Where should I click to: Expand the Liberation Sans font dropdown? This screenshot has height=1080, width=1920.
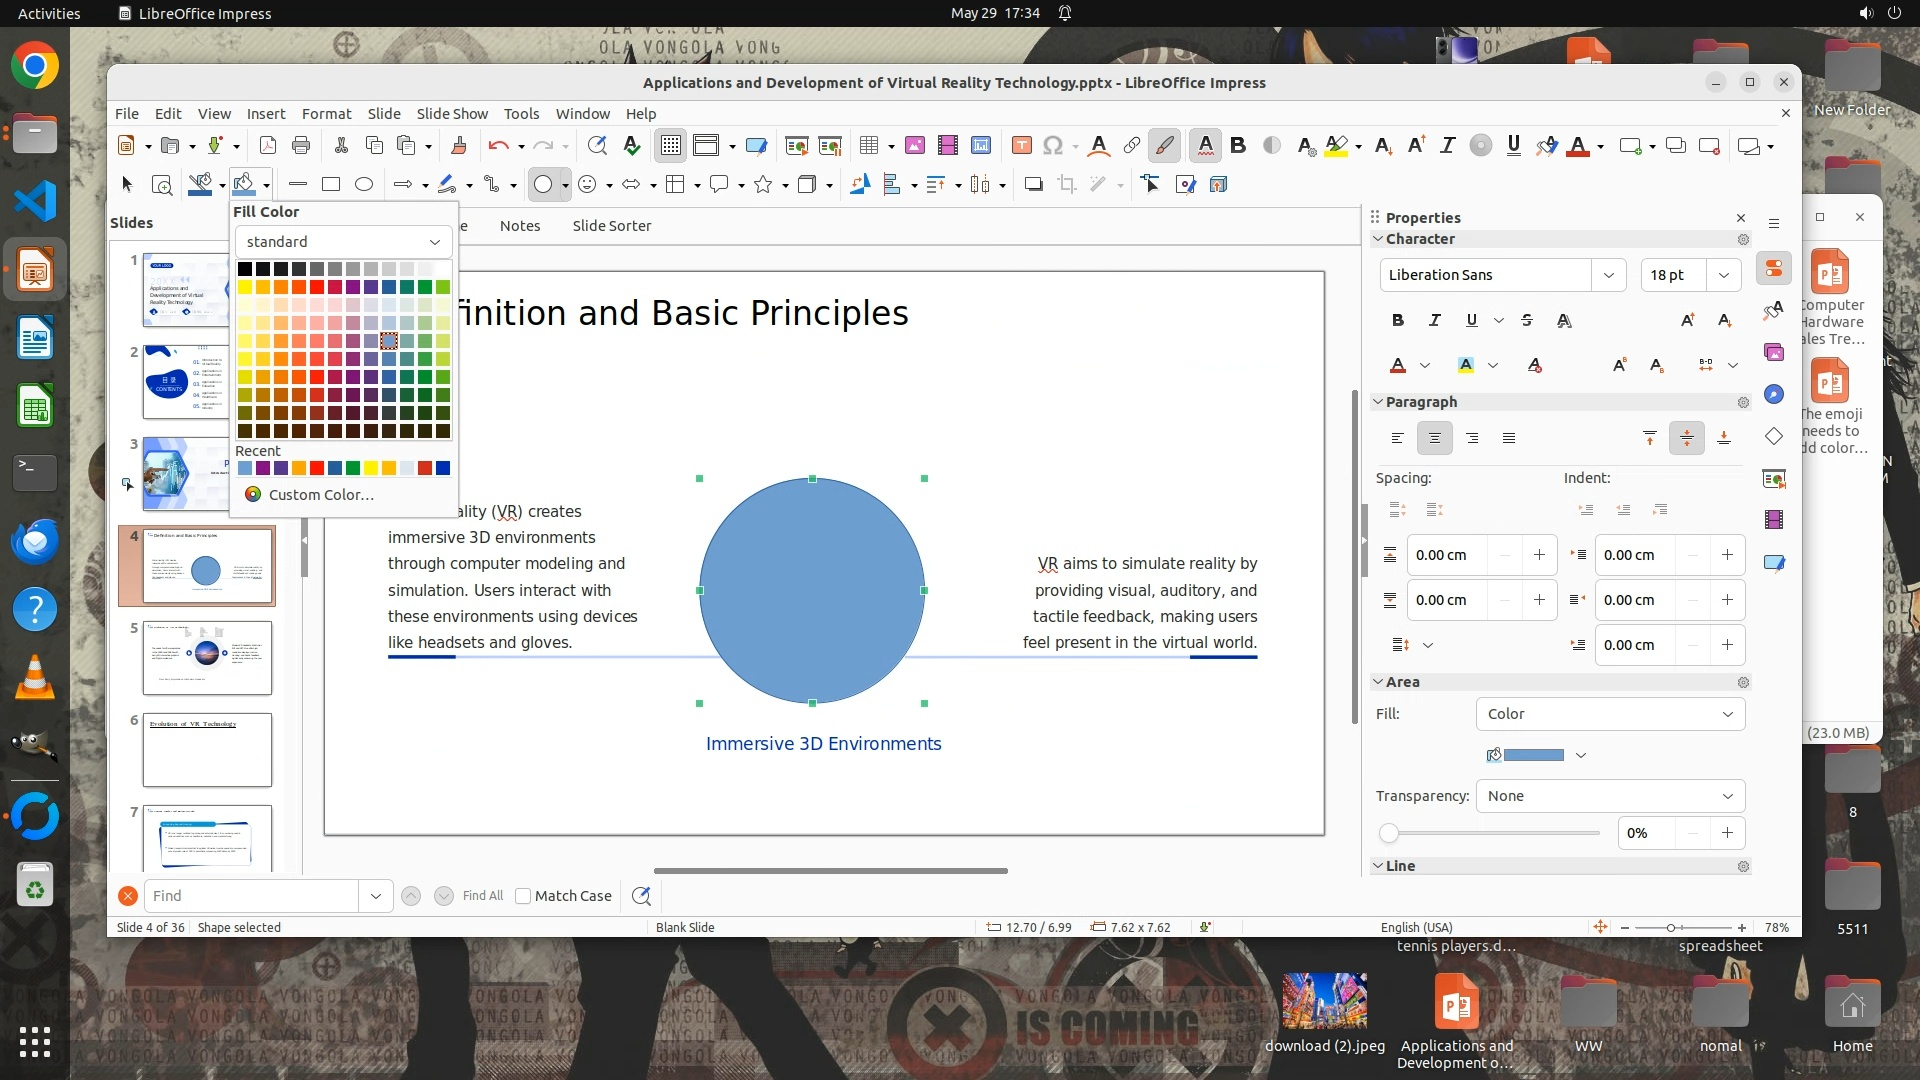[x=1608, y=275]
